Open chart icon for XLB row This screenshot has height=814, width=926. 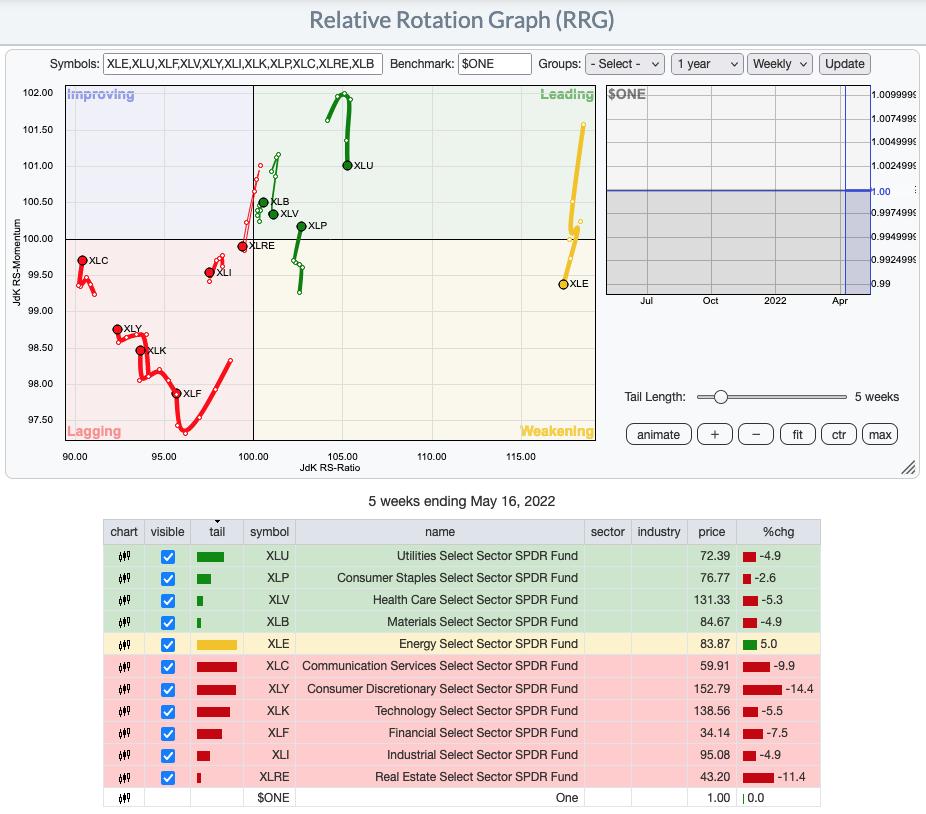124,622
